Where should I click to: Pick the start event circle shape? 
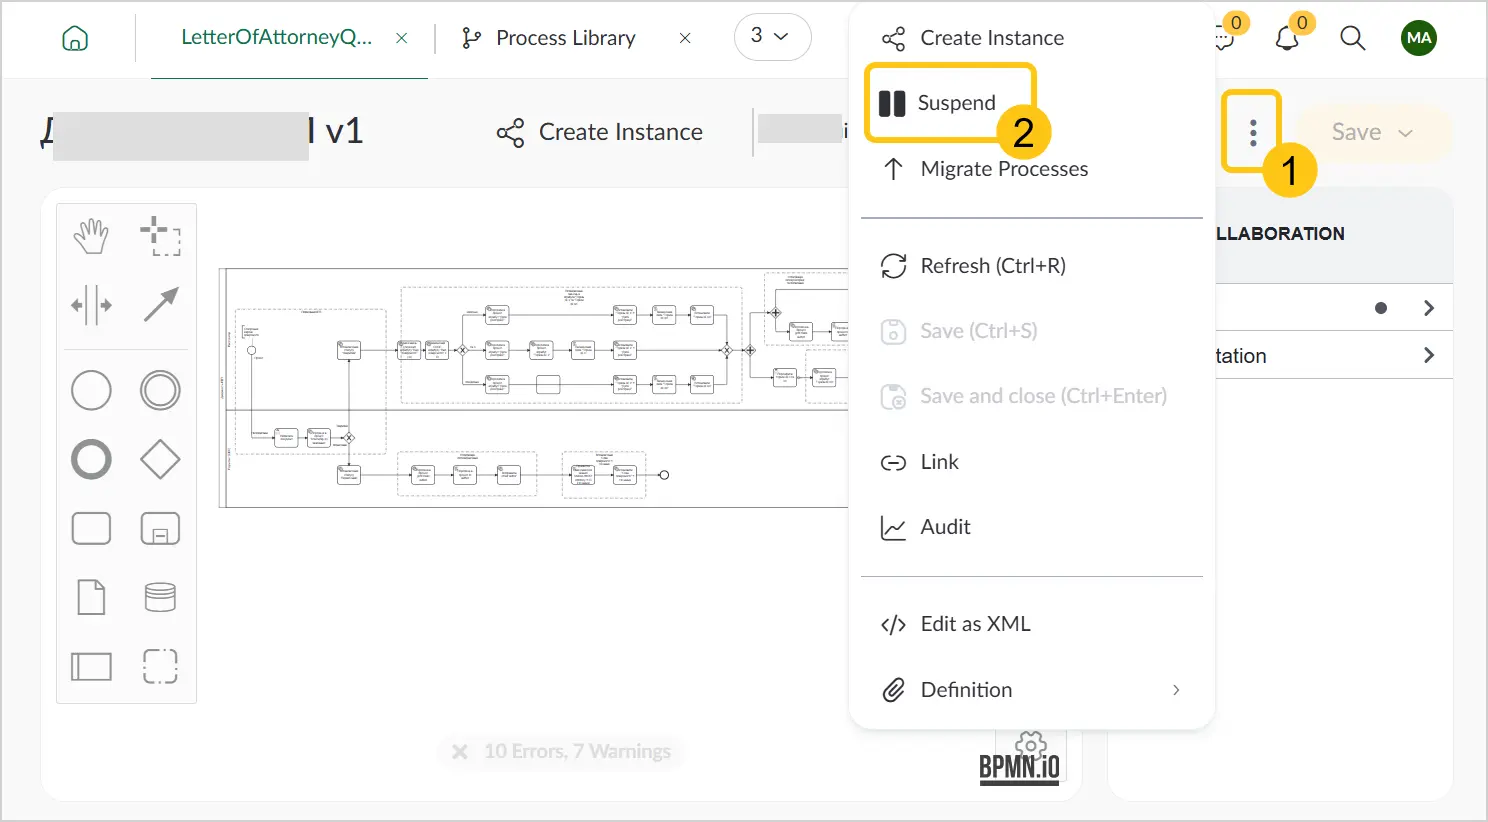[91, 390]
